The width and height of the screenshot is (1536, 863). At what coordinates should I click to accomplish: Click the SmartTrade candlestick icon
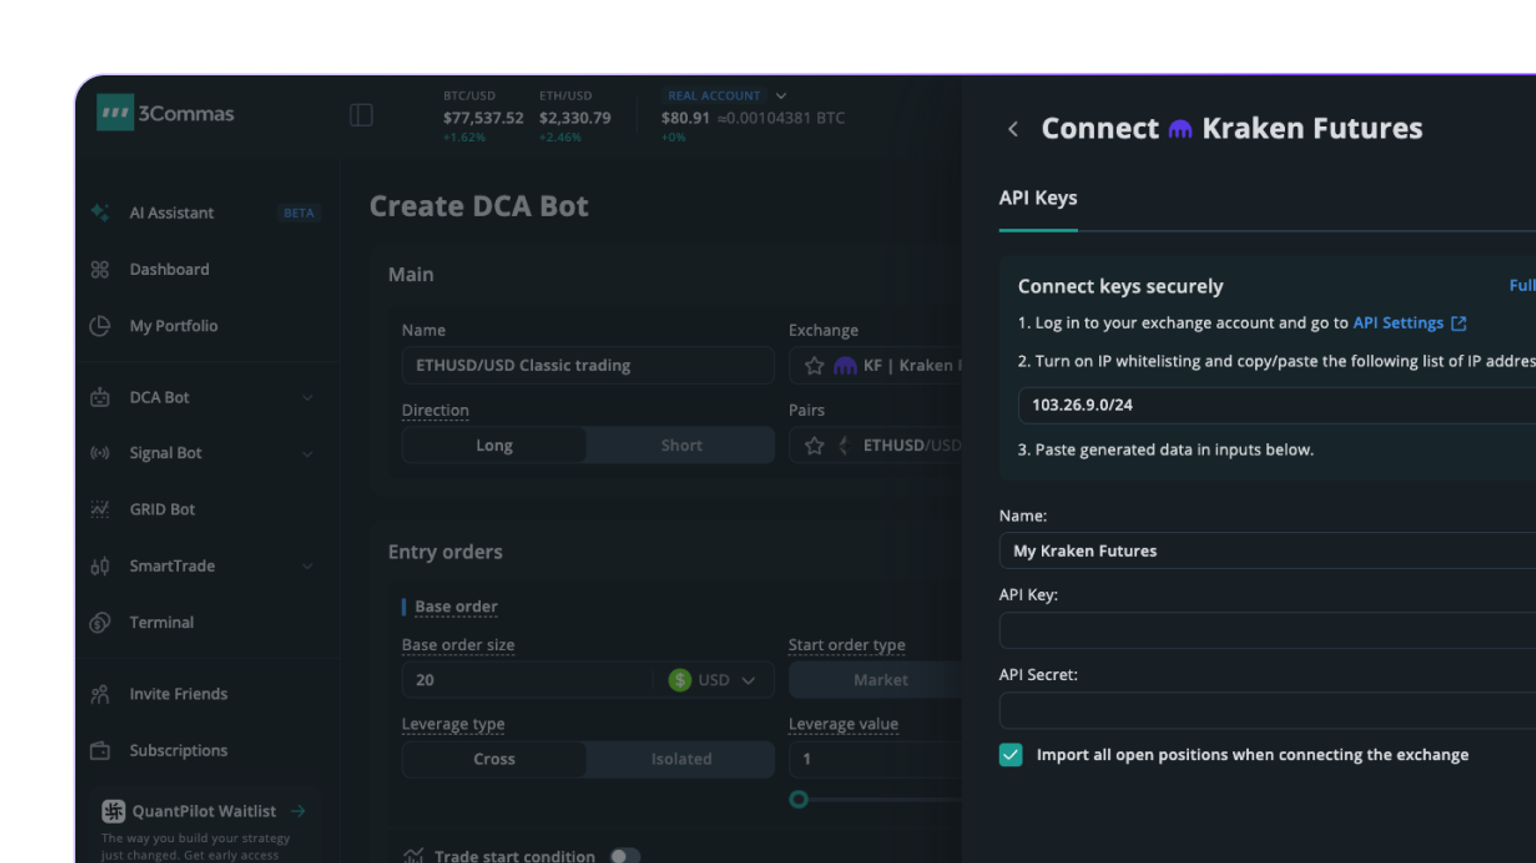click(100, 566)
